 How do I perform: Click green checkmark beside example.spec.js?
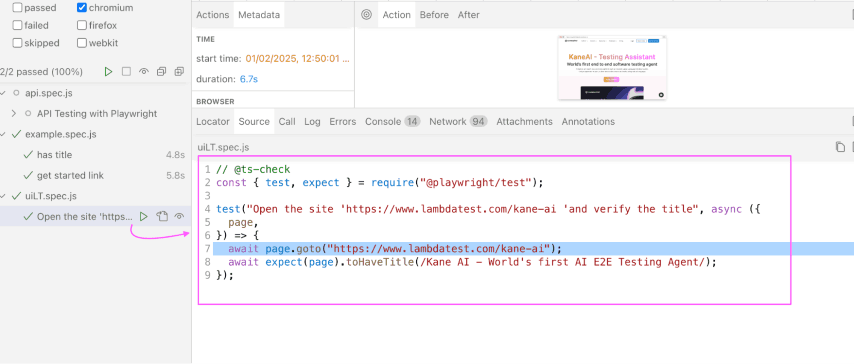[x=16, y=134]
